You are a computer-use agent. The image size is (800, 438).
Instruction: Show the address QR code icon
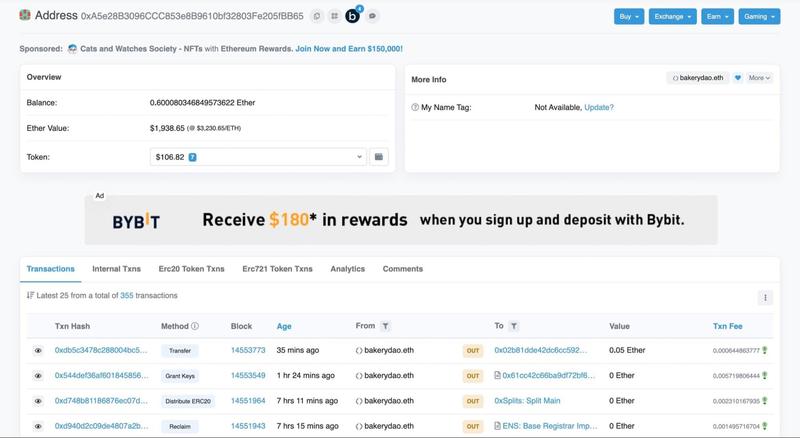point(334,16)
